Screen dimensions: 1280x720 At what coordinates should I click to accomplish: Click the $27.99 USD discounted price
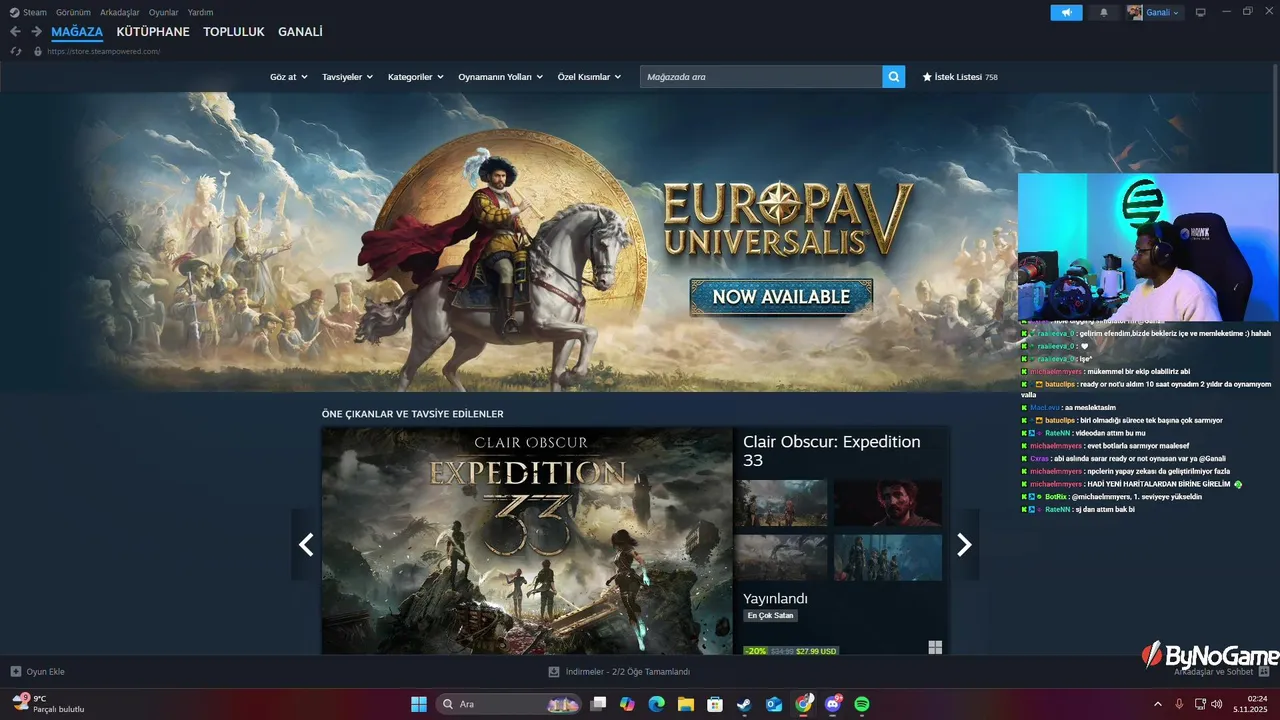[816, 651]
